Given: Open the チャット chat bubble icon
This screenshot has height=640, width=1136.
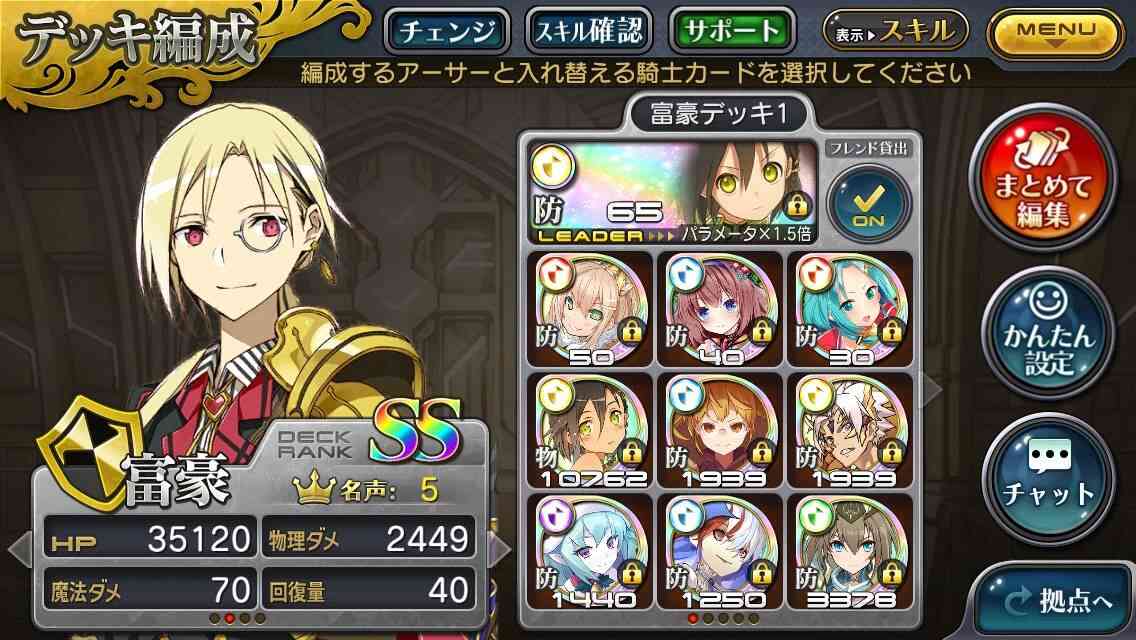Looking at the screenshot, I should point(1048,478).
